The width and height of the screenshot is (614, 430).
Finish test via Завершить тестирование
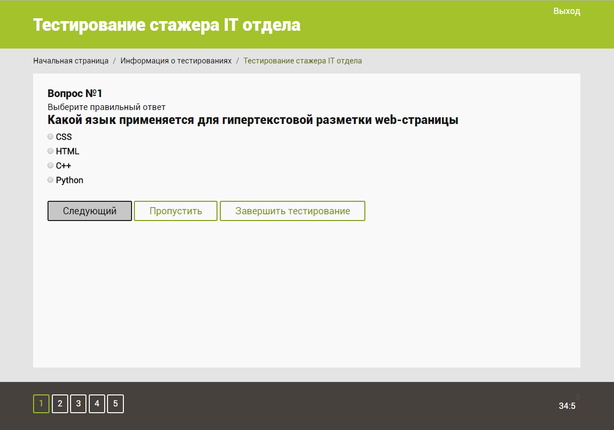coord(293,211)
